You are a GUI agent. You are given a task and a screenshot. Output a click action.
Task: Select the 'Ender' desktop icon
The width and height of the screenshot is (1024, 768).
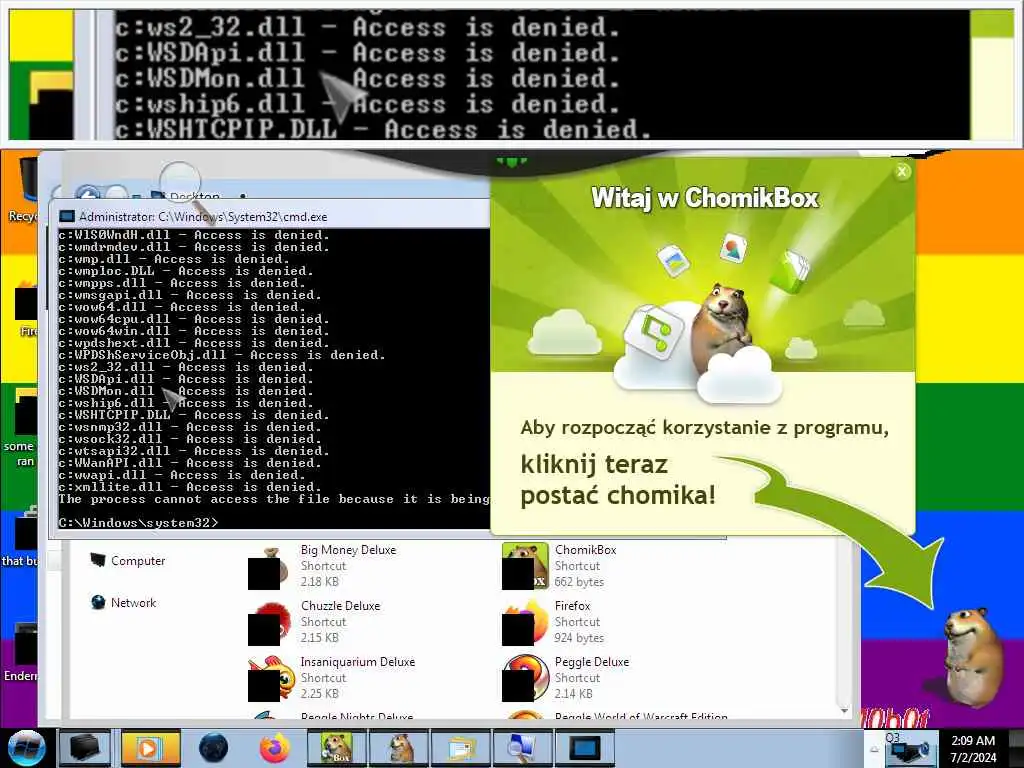[x=22, y=652]
